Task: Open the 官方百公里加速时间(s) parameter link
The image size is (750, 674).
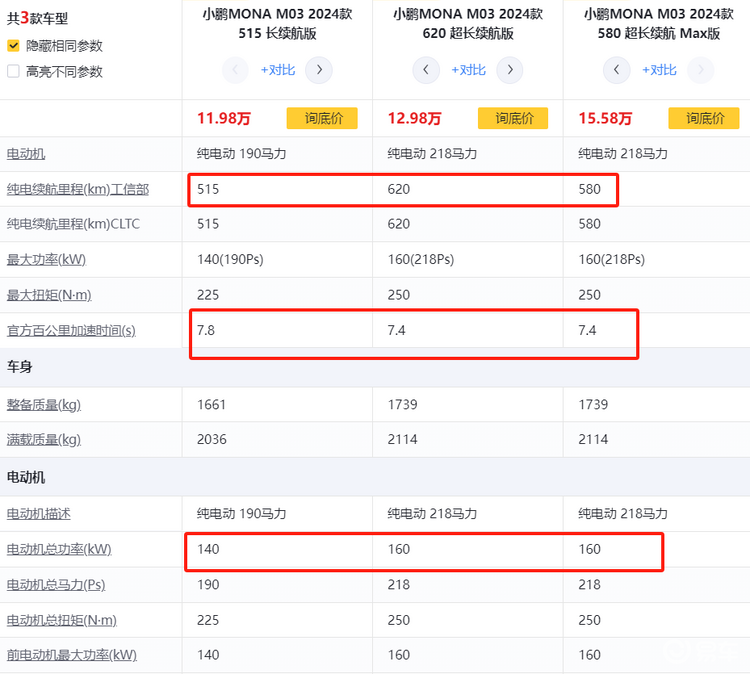Action: tap(71, 331)
